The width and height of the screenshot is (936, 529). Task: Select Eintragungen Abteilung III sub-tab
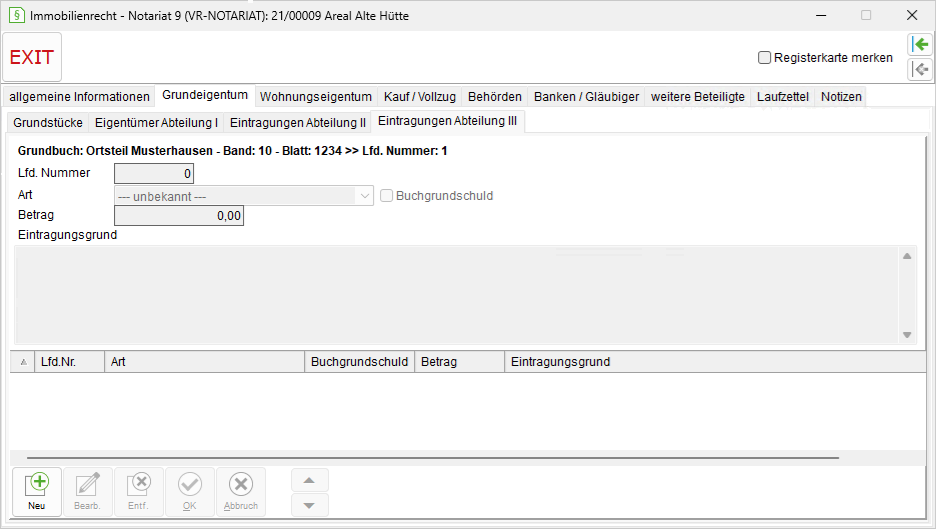[447, 121]
